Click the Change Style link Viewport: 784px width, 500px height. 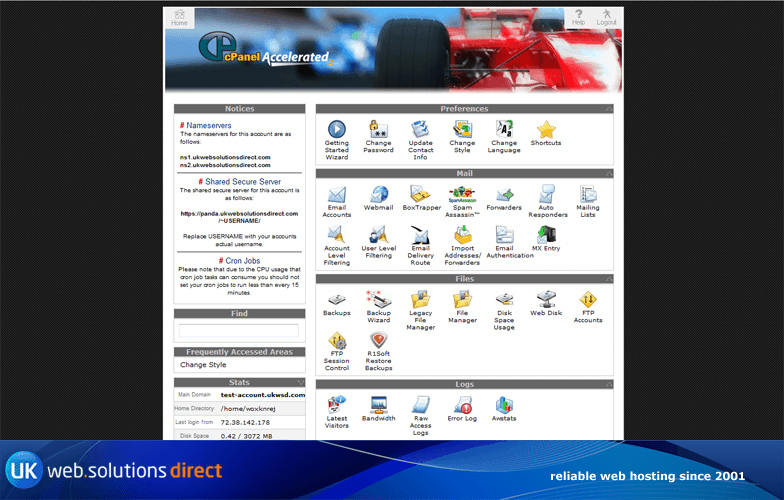pos(203,365)
